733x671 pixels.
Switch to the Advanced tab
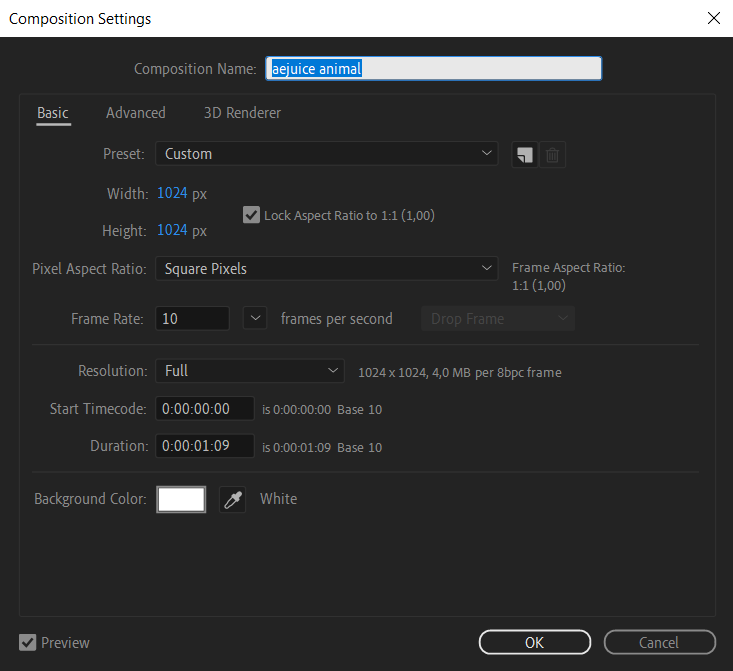(x=136, y=113)
